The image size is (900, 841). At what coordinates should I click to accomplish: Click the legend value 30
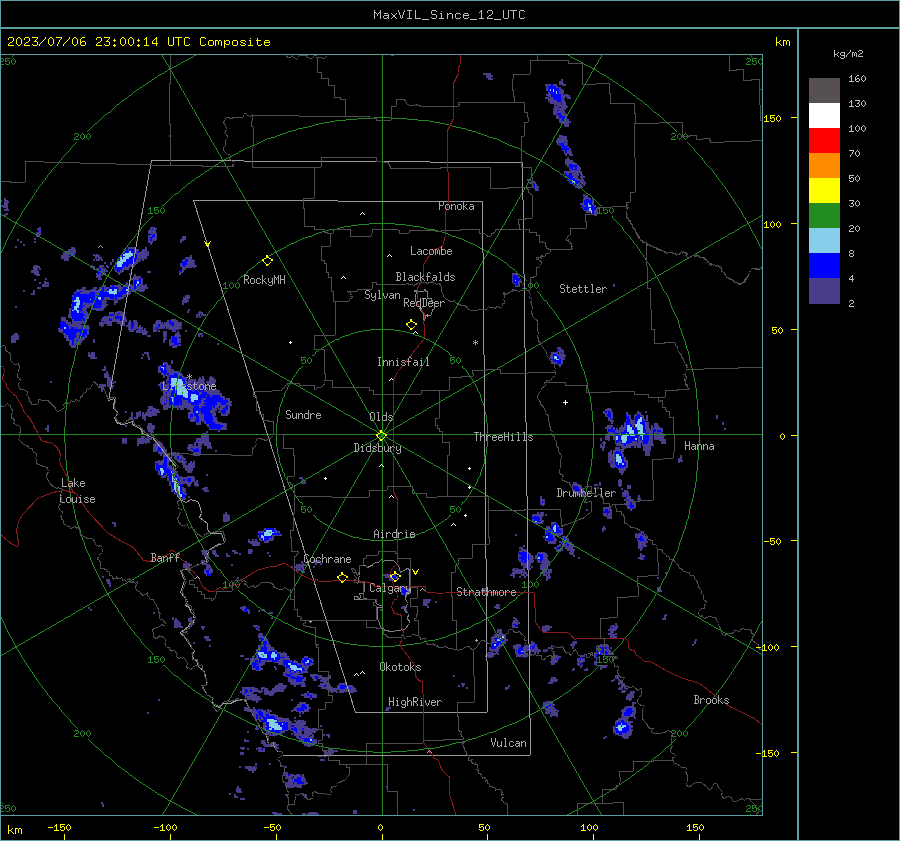tap(854, 203)
